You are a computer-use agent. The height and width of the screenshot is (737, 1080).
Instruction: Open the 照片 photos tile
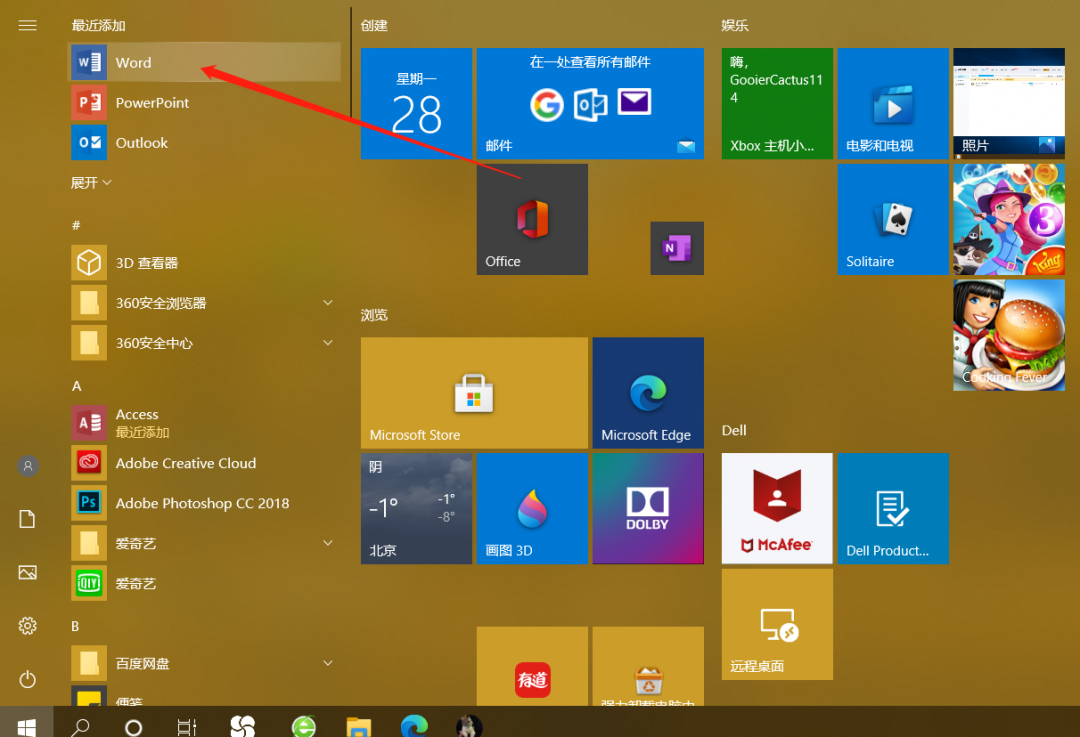(x=1009, y=103)
